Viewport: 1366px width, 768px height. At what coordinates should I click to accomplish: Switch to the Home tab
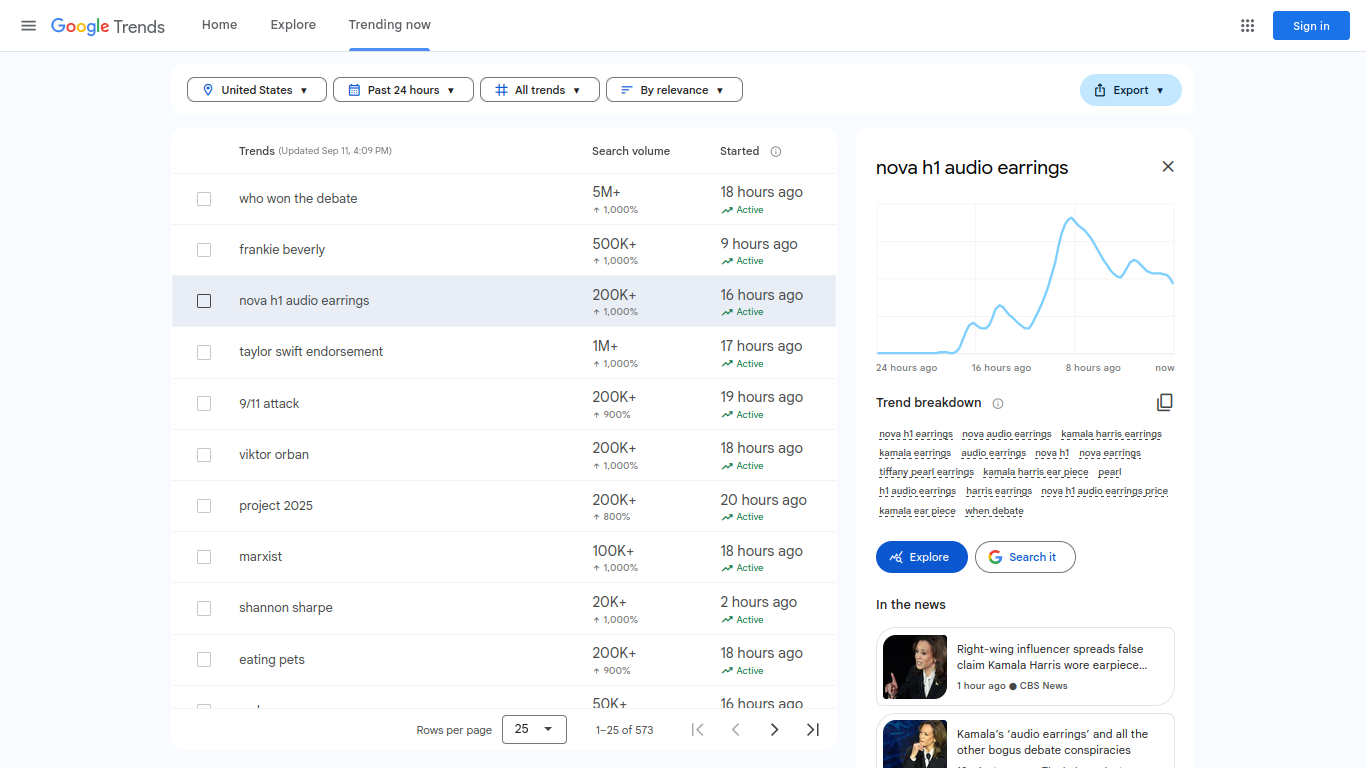(x=219, y=25)
